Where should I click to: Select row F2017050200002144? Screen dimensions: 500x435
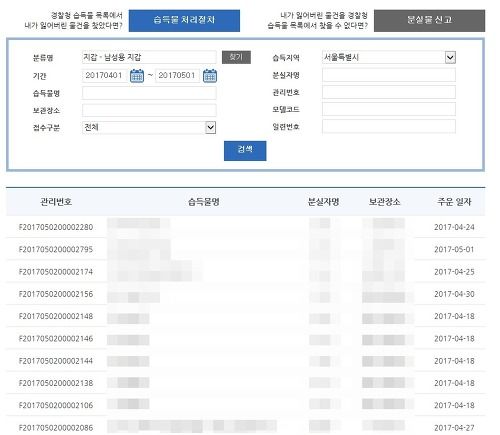click(245, 361)
